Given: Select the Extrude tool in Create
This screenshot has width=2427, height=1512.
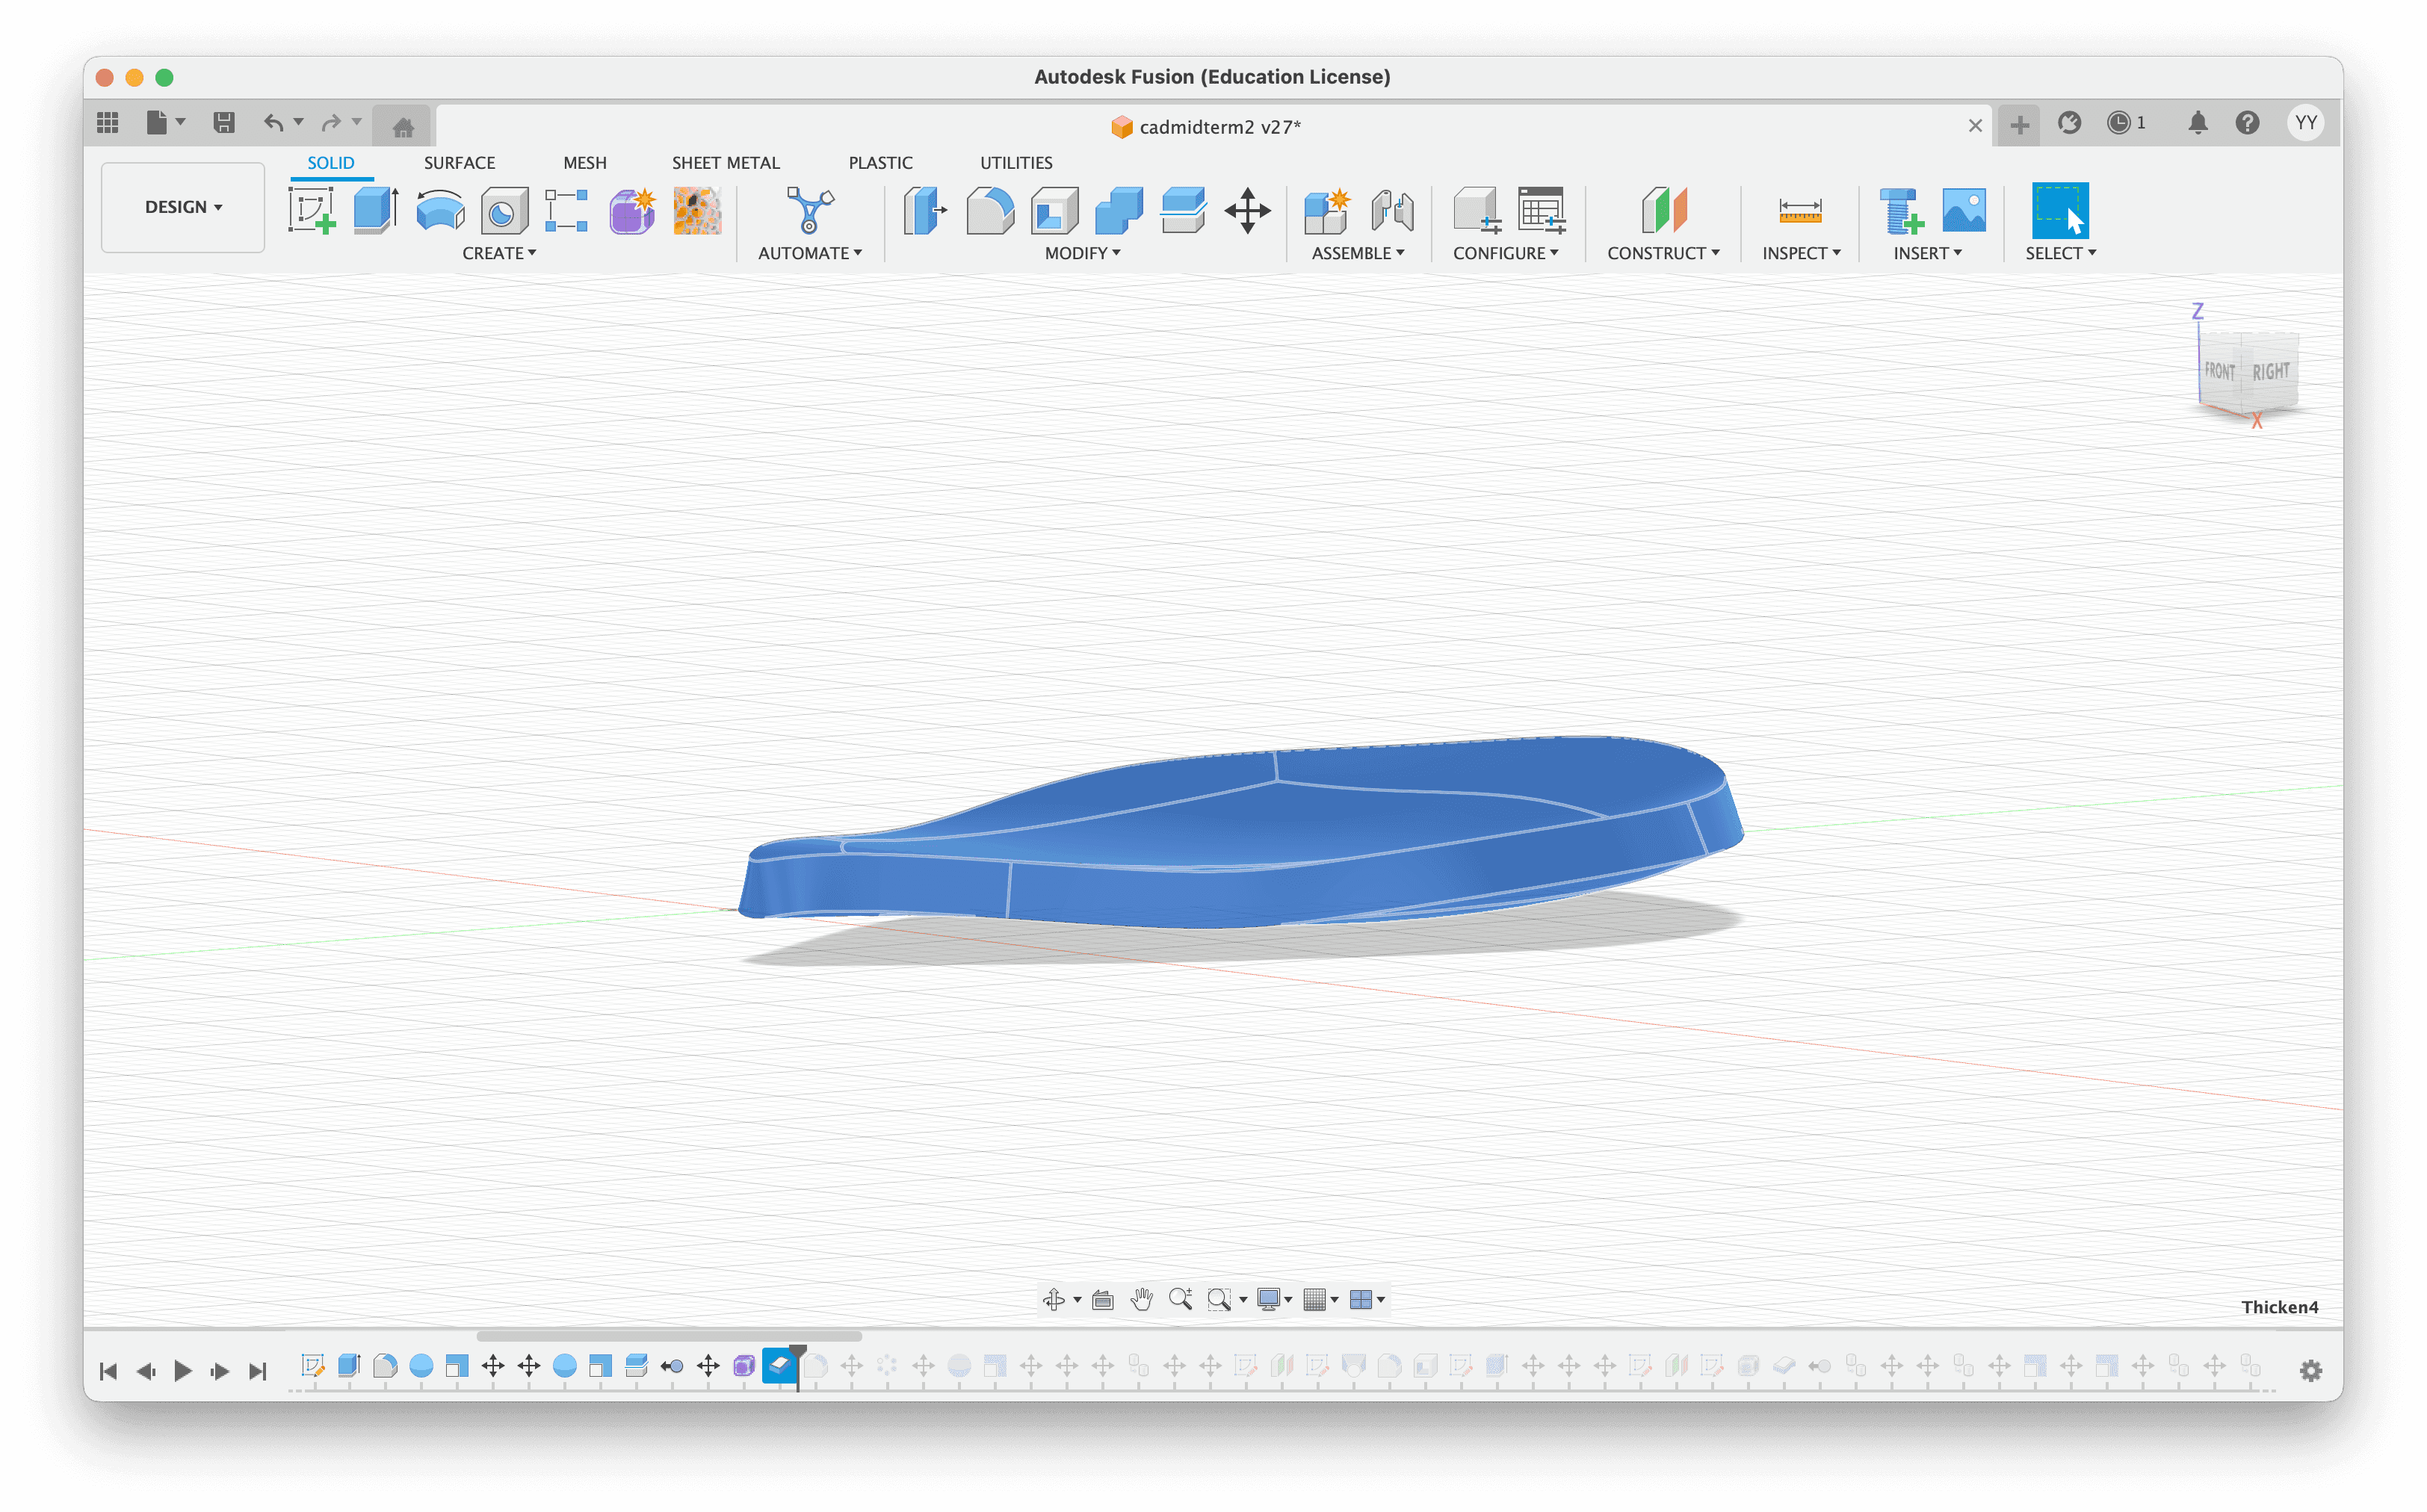Looking at the screenshot, I should (375, 210).
